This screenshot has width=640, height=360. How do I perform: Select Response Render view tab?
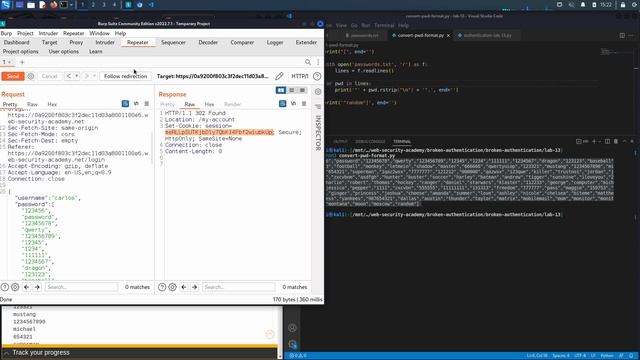pos(233,104)
